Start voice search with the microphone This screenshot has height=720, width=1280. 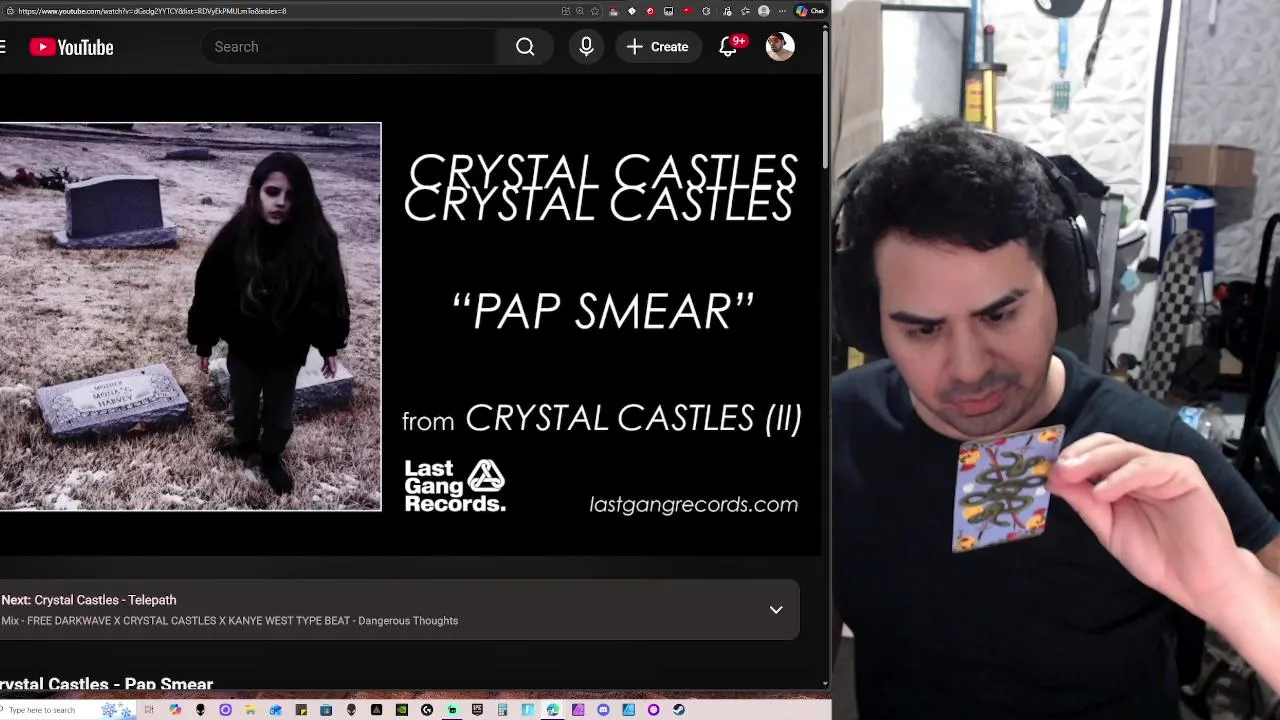pos(586,47)
